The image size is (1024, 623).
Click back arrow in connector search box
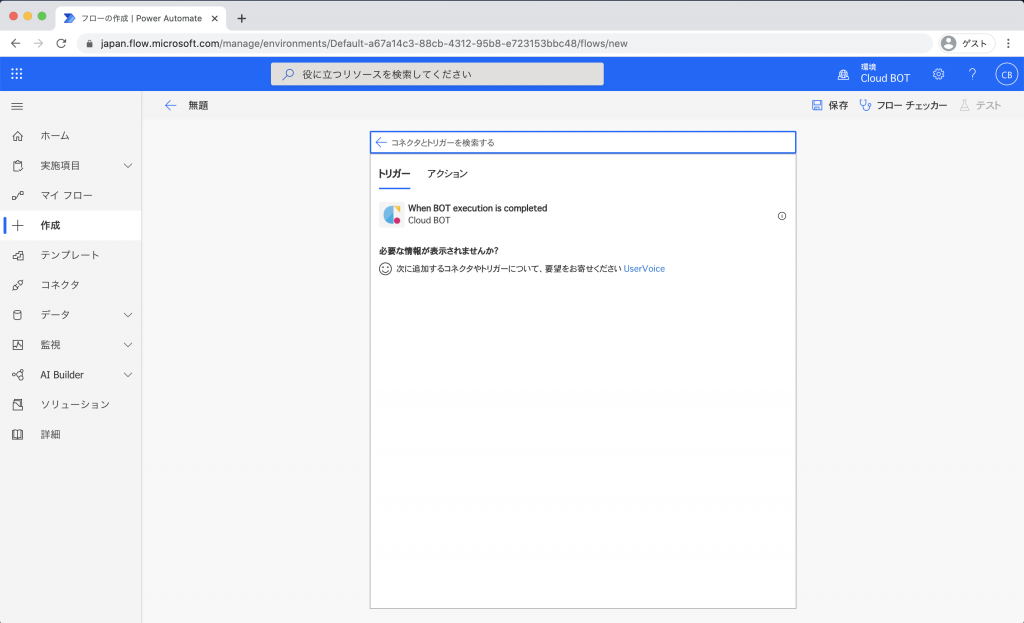point(381,142)
